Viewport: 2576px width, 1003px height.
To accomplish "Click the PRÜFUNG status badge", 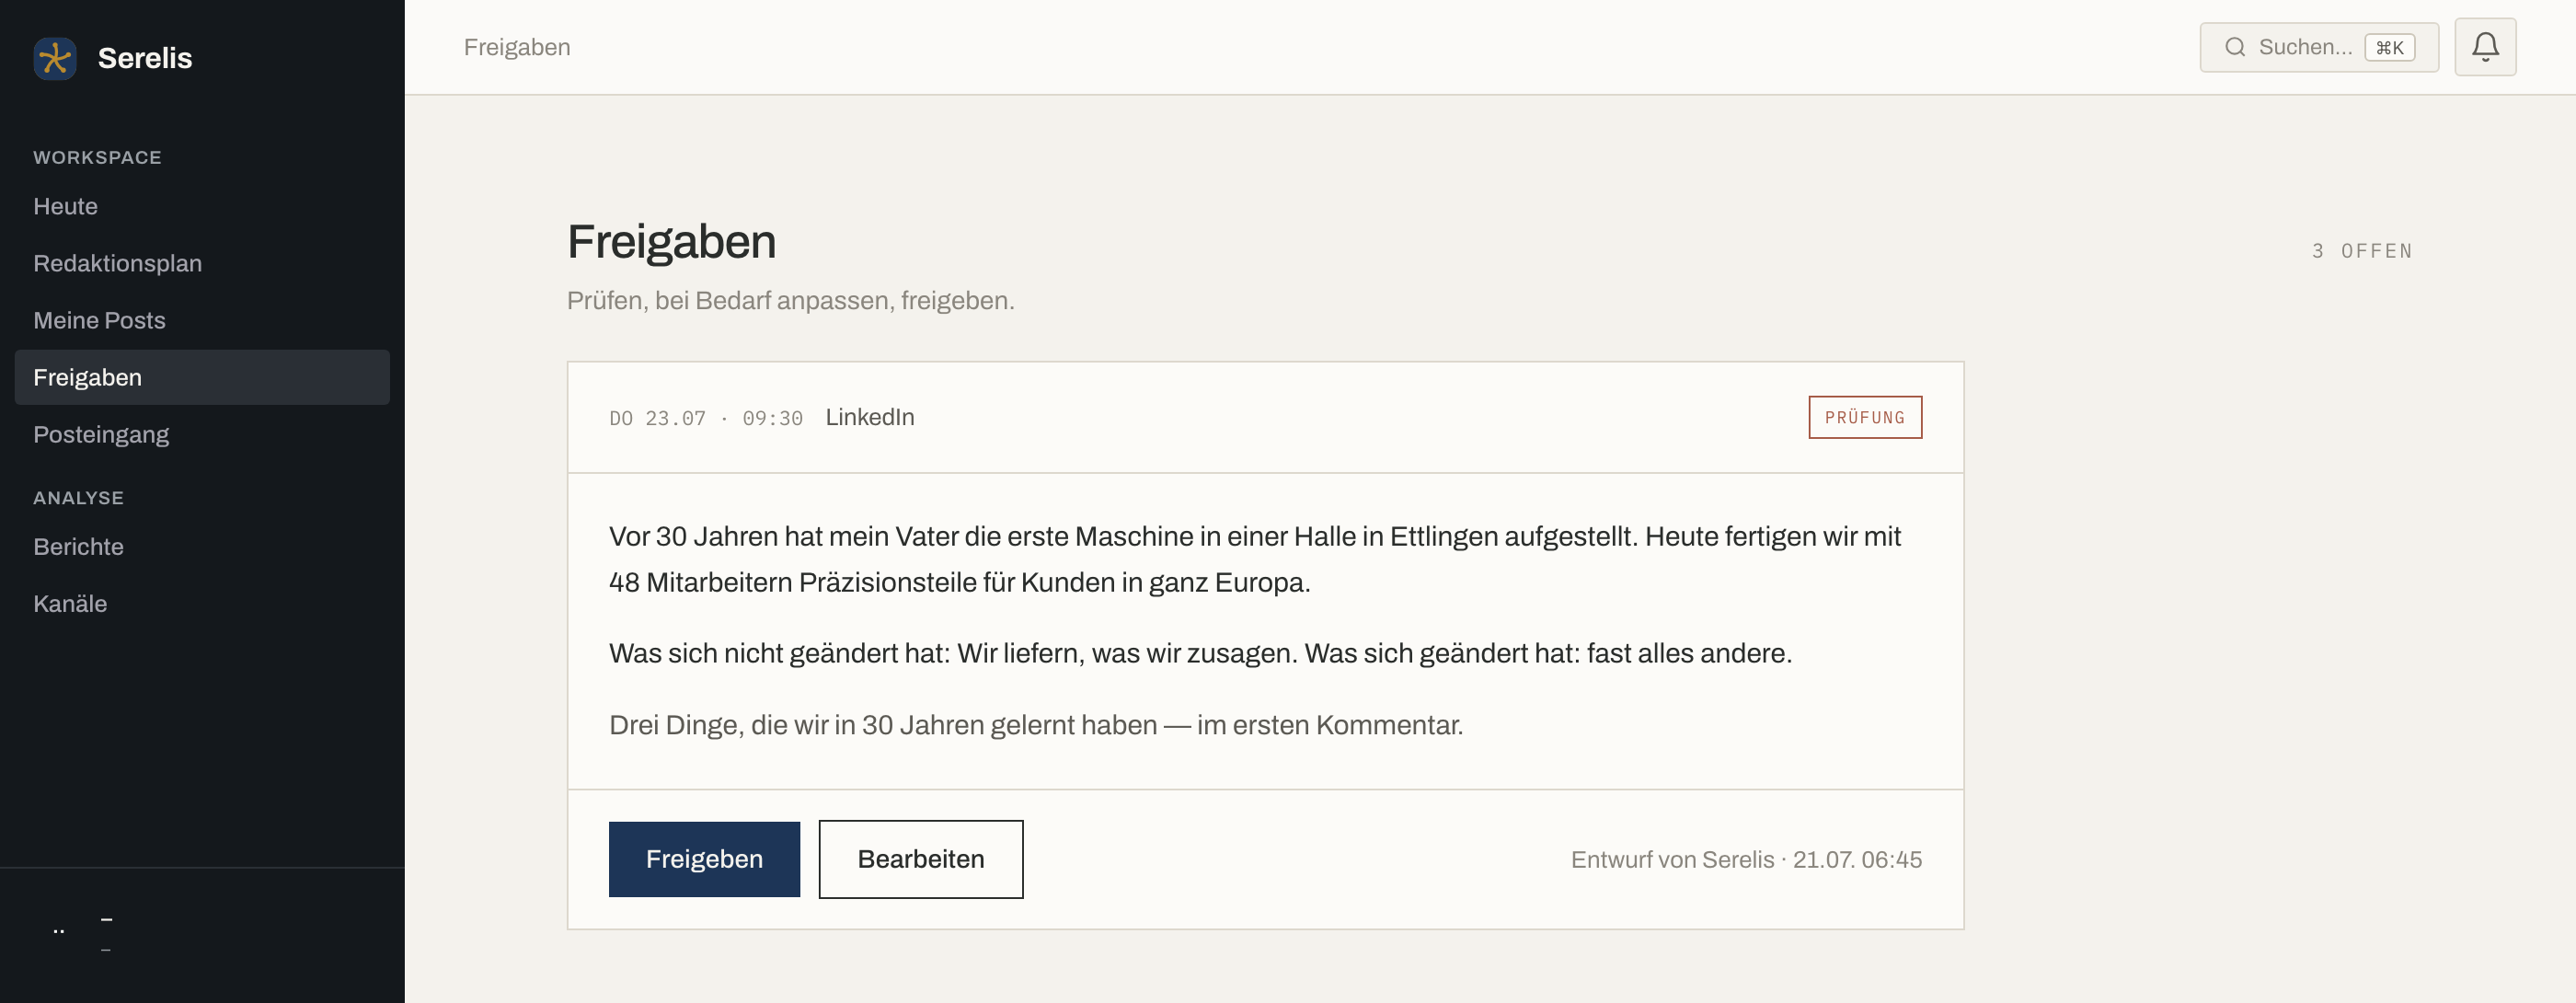I will click(x=1864, y=417).
